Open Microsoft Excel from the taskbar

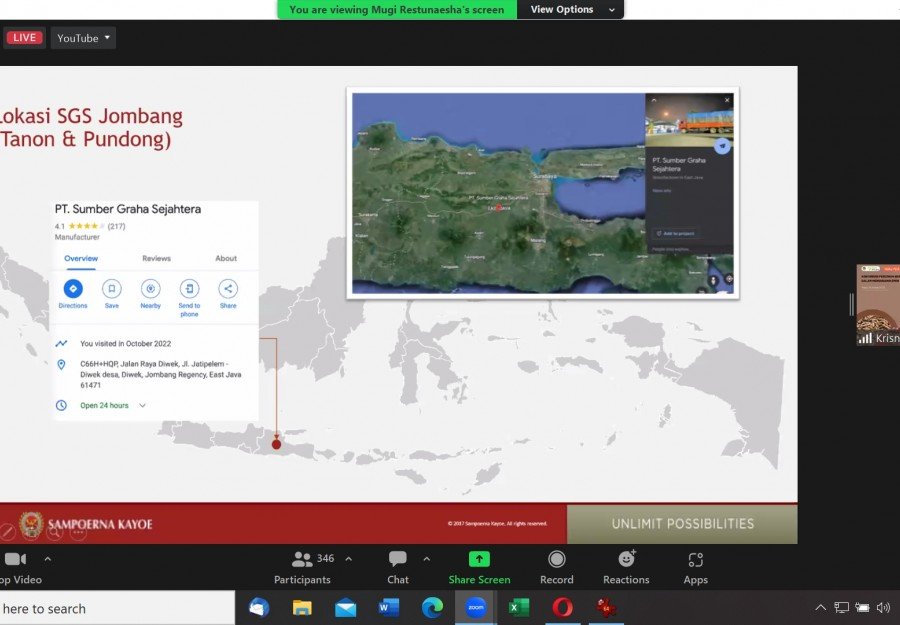519,608
